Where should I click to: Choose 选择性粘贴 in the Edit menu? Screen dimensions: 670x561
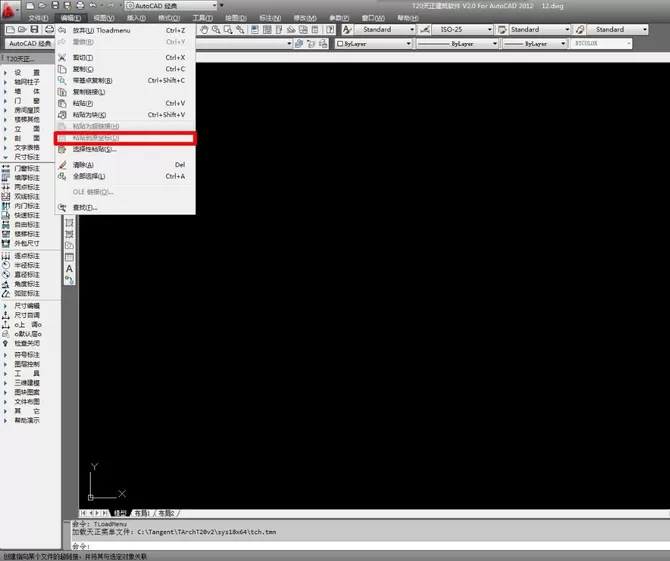[126, 150]
